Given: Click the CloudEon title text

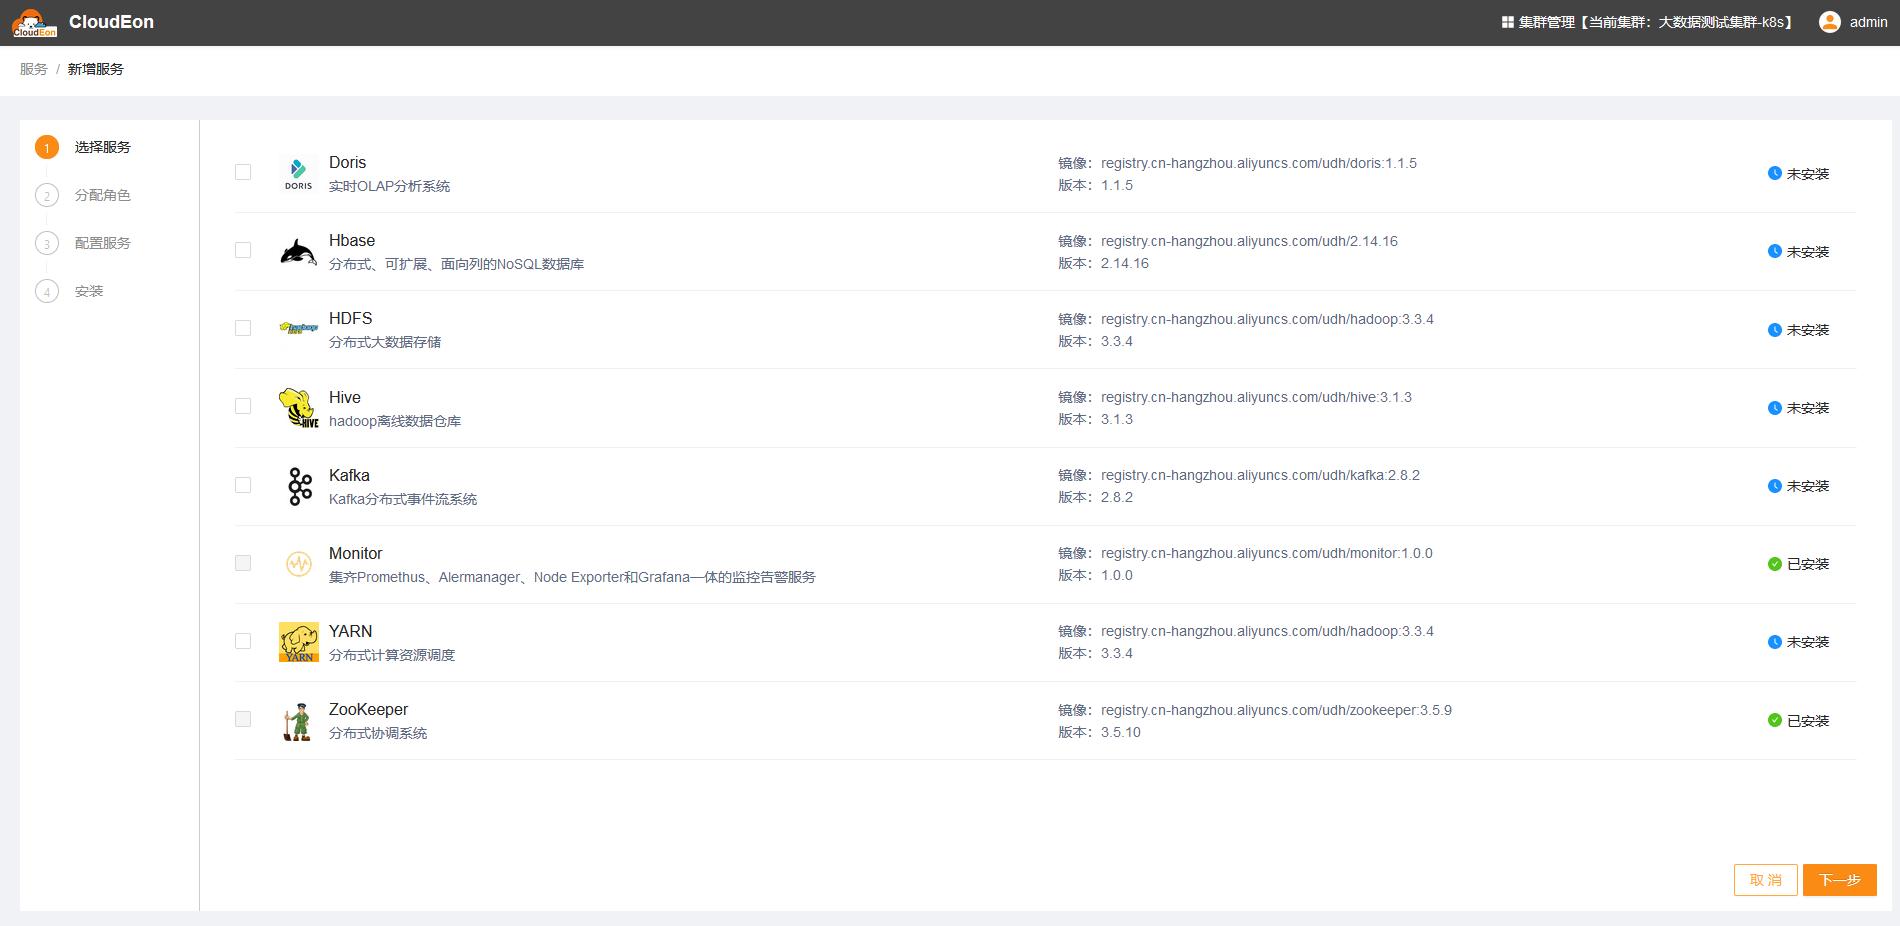Looking at the screenshot, I should pos(111,22).
